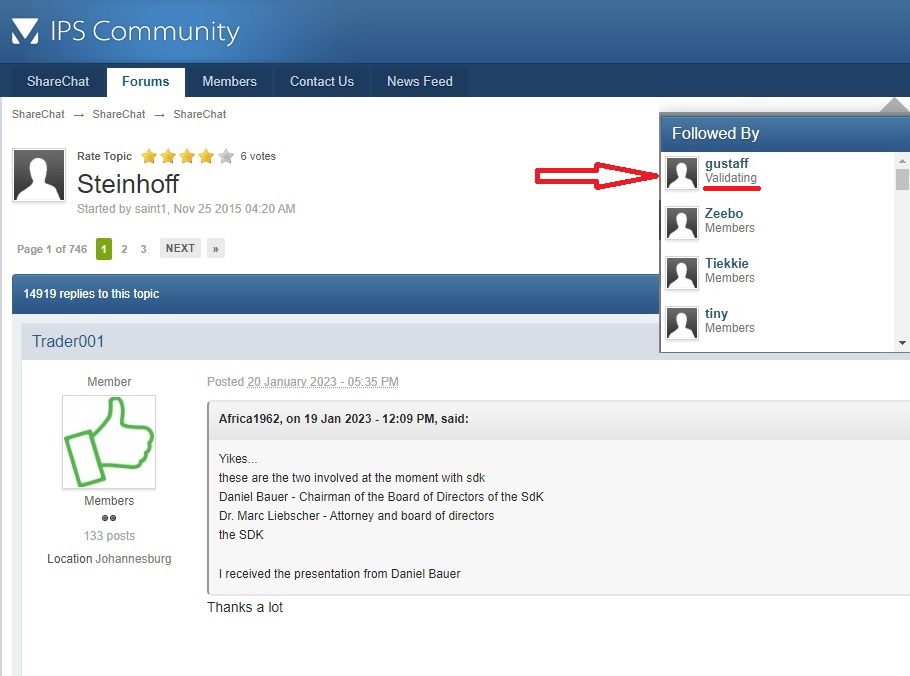Jump to last page with double-arrow button
The height and width of the screenshot is (676, 910).
pyautogui.click(x=215, y=248)
